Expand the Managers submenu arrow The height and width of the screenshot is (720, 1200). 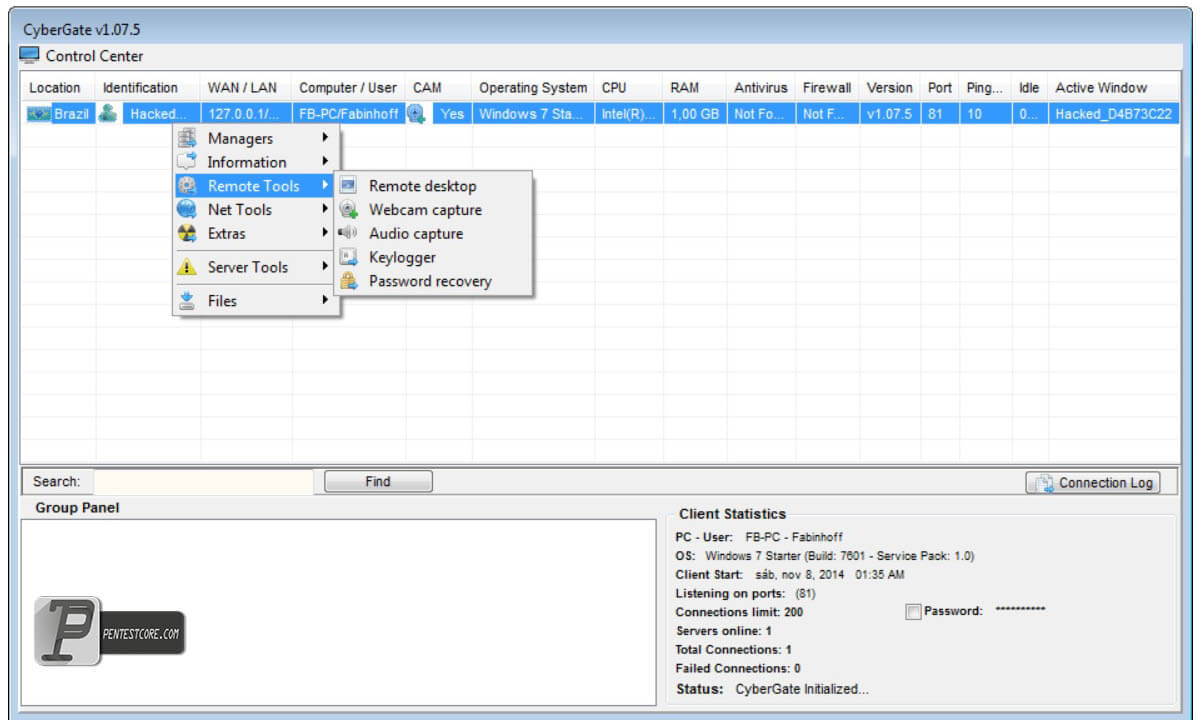coord(324,138)
